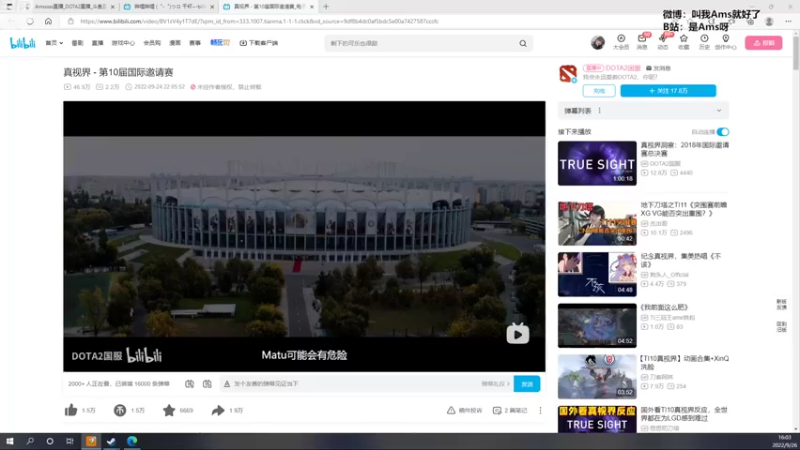The width and height of the screenshot is (800, 450).
Task: Open taskbar search
Action: (30, 441)
